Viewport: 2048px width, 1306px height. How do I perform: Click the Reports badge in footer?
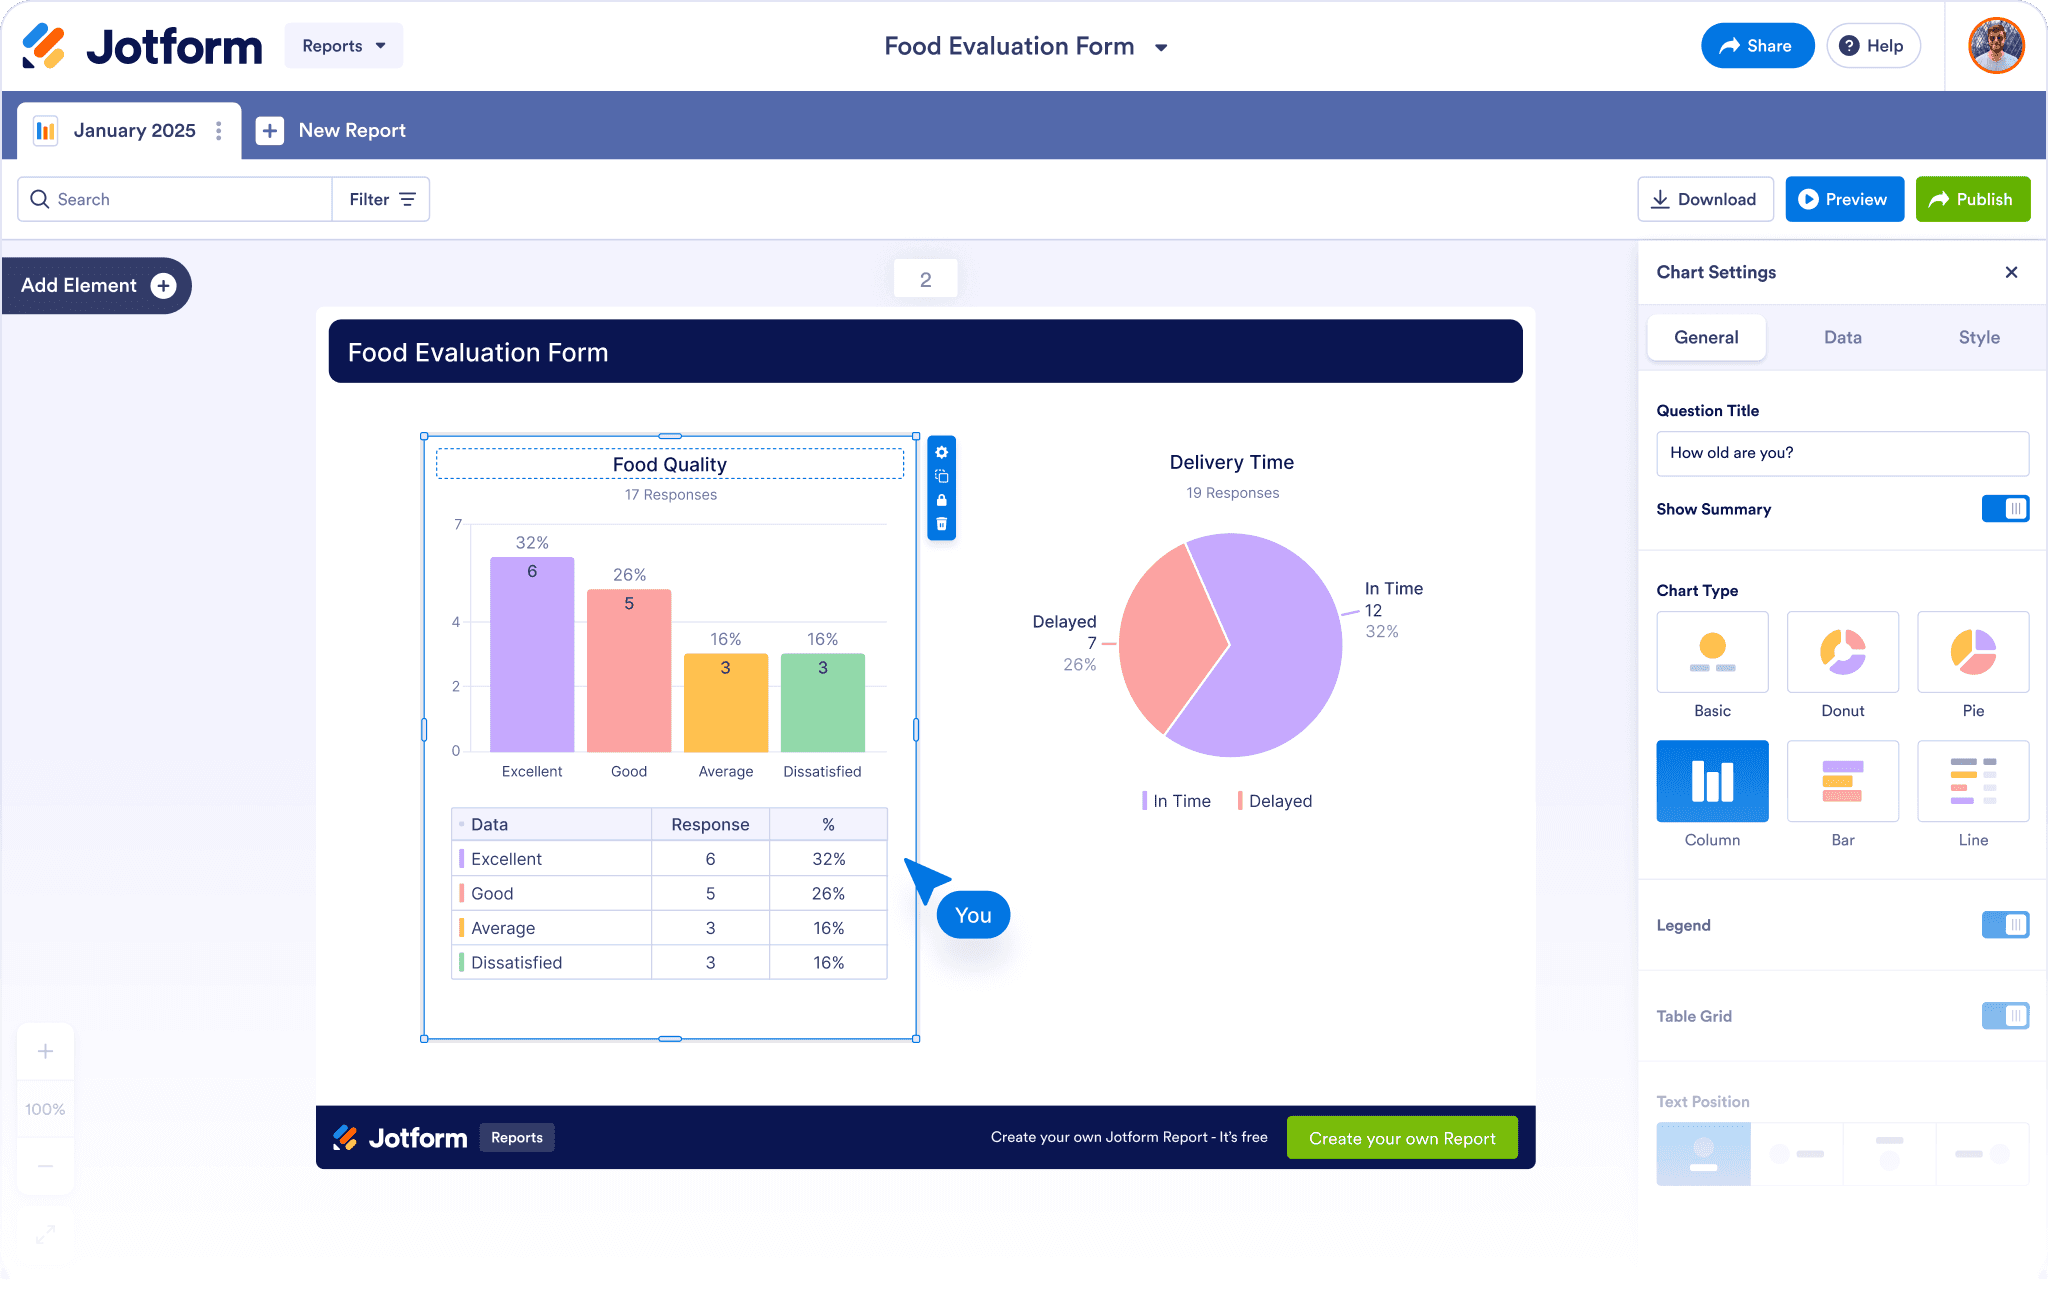point(517,1138)
